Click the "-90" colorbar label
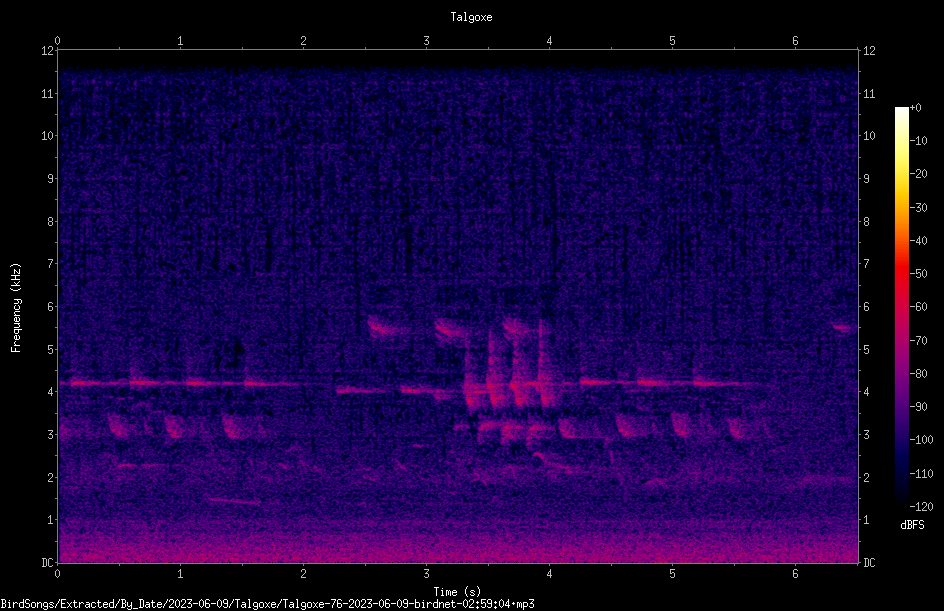Screen dimensions: 944x611 coord(918,407)
